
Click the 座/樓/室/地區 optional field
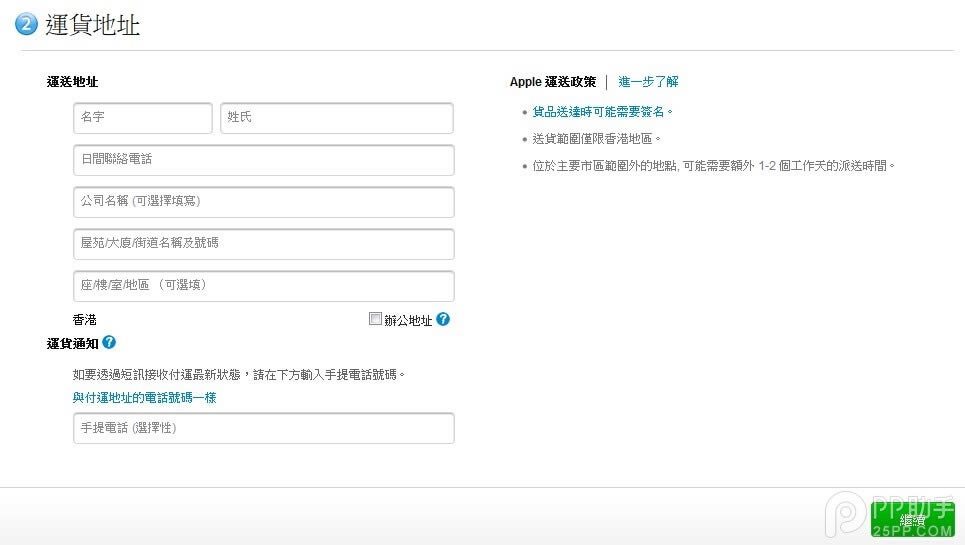pyautogui.click(x=264, y=286)
